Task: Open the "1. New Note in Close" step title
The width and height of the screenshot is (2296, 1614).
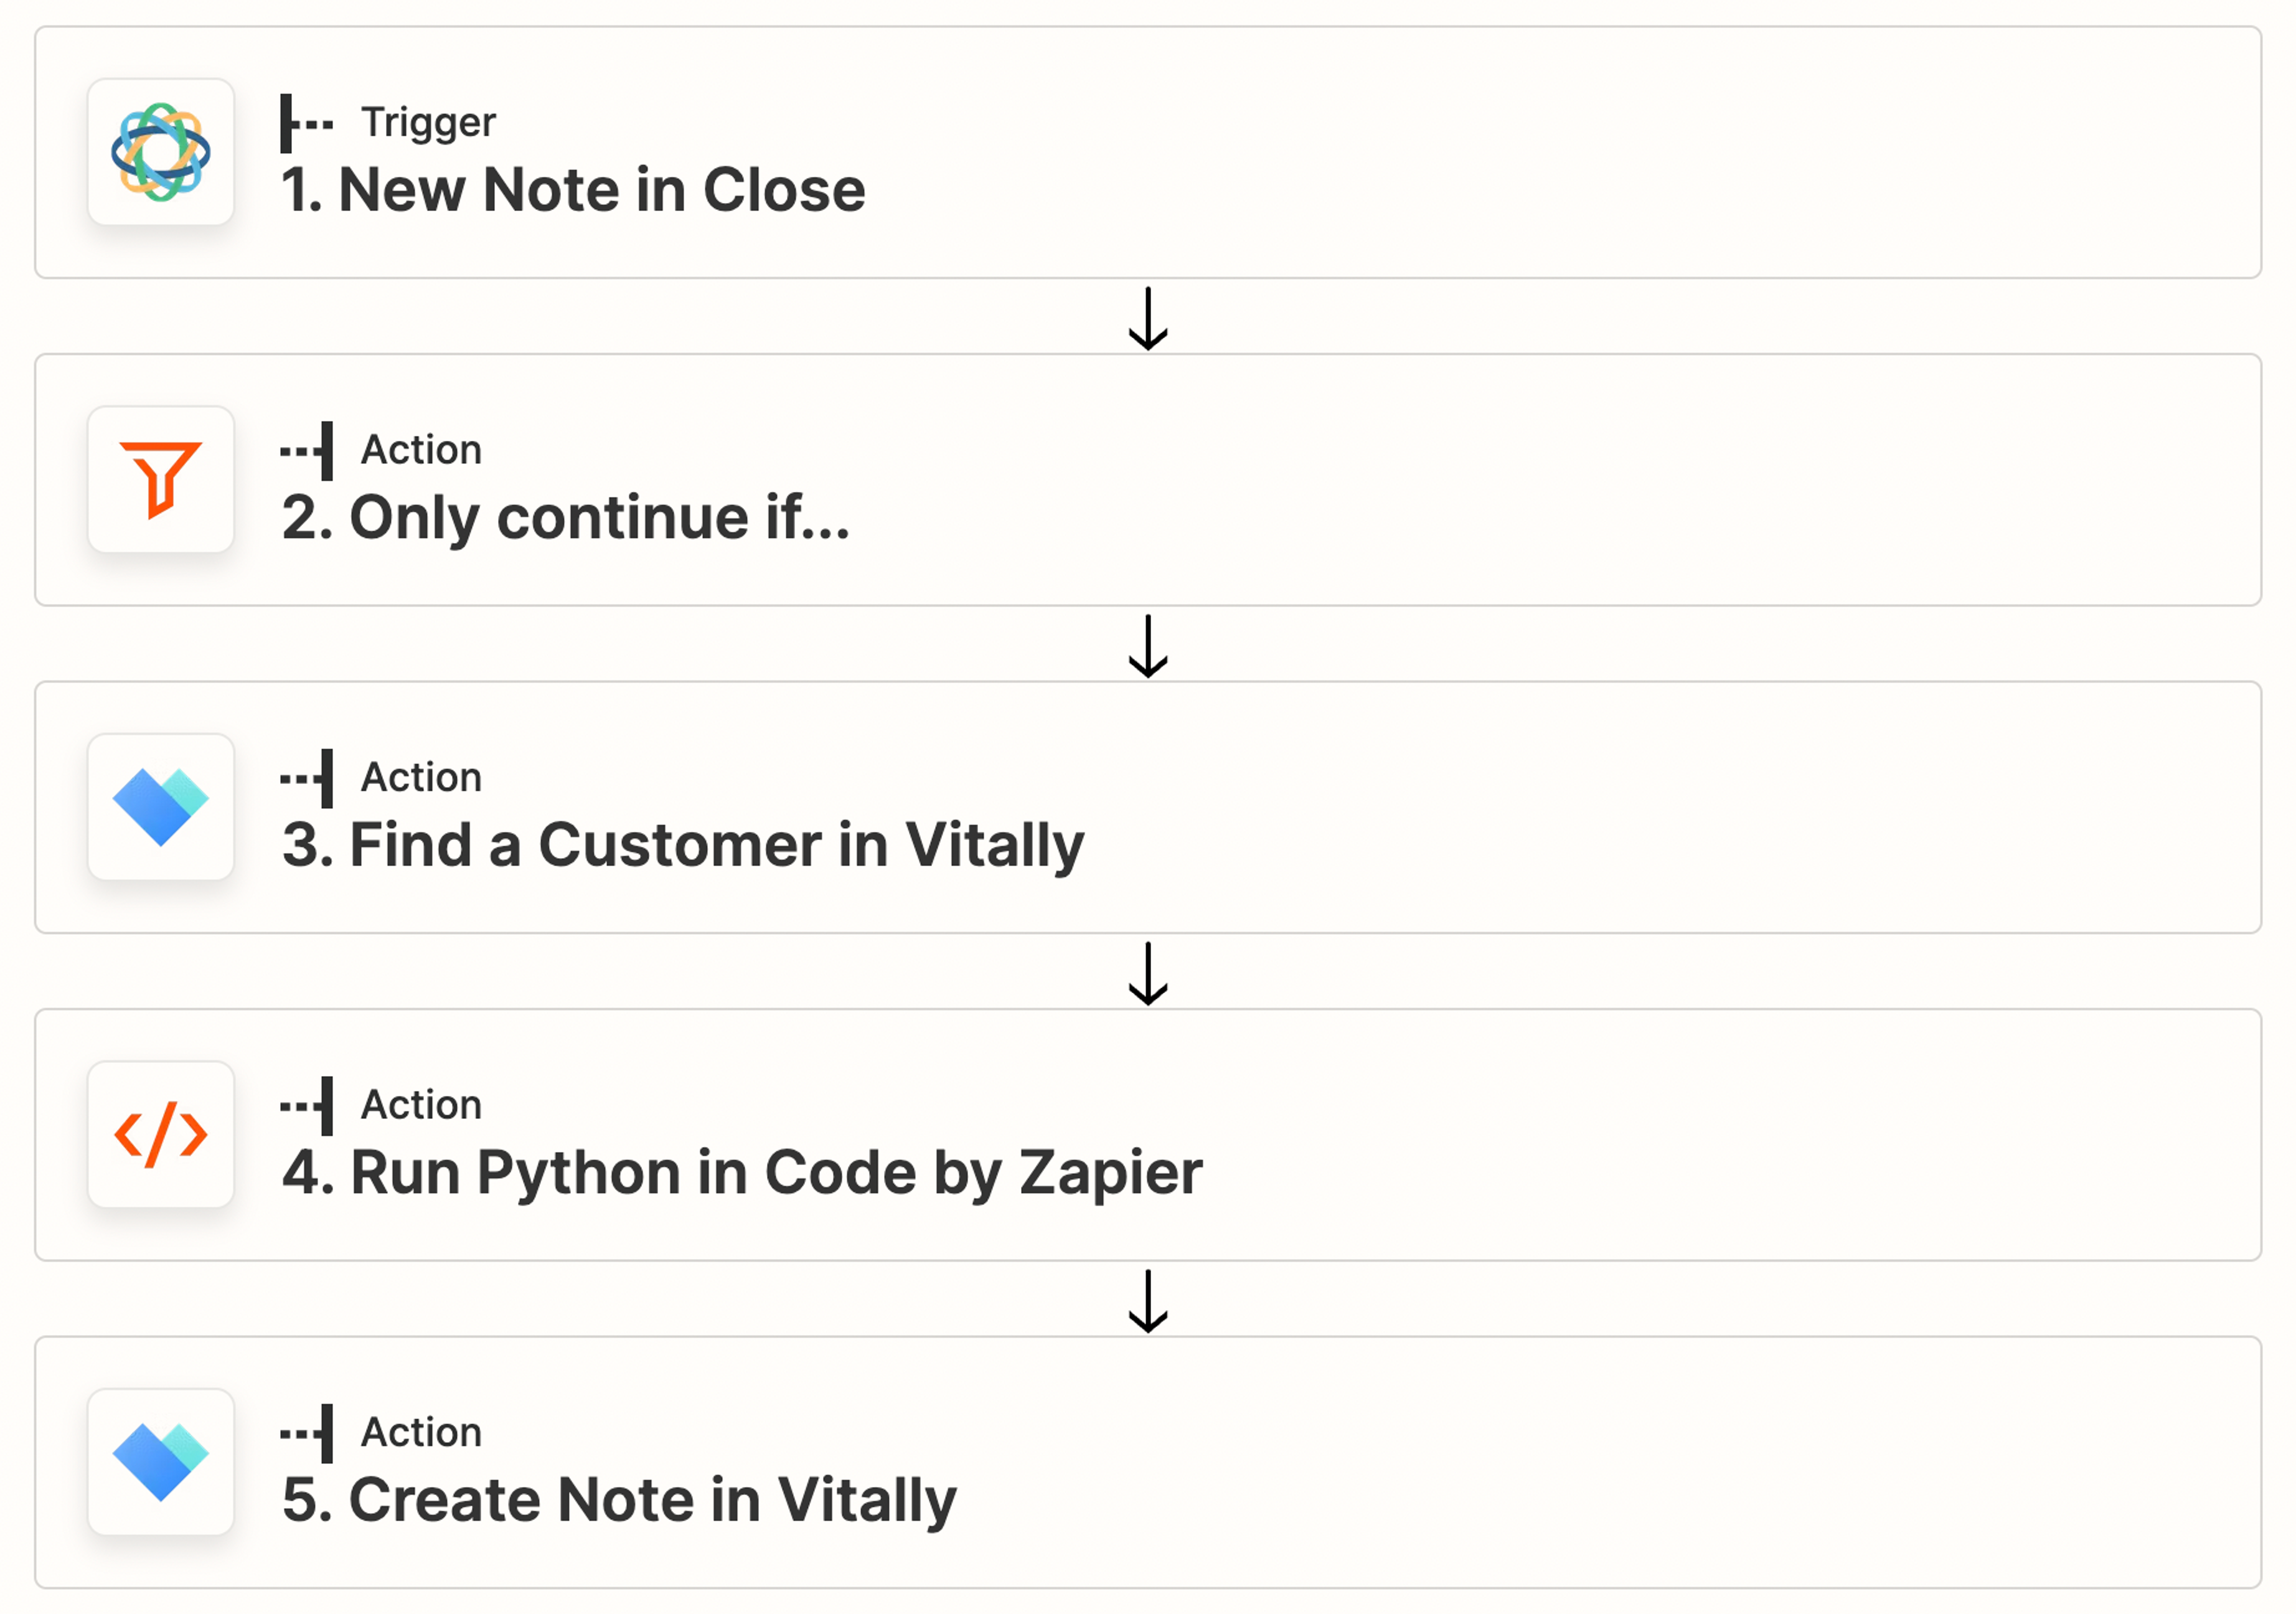Action: point(573,190)
